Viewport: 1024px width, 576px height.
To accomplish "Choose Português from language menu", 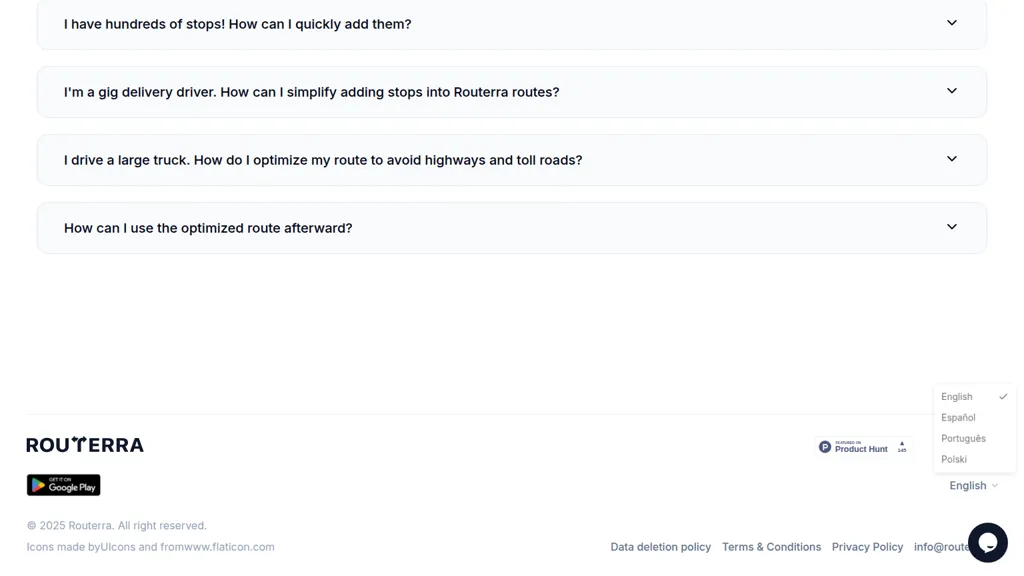I will coord(974,439).
